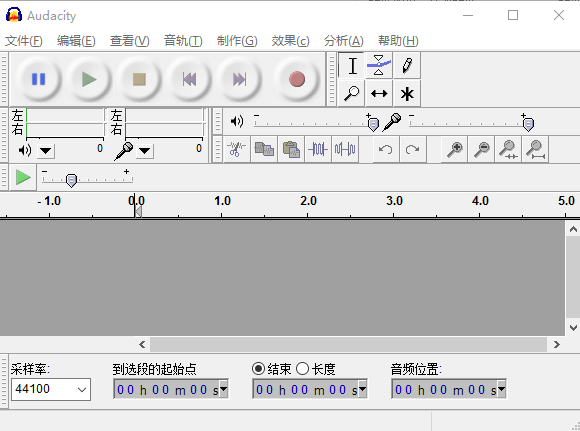Click the horizontal scrollbar right arrow
The image size is (580, 431).
tap(557, 344)
